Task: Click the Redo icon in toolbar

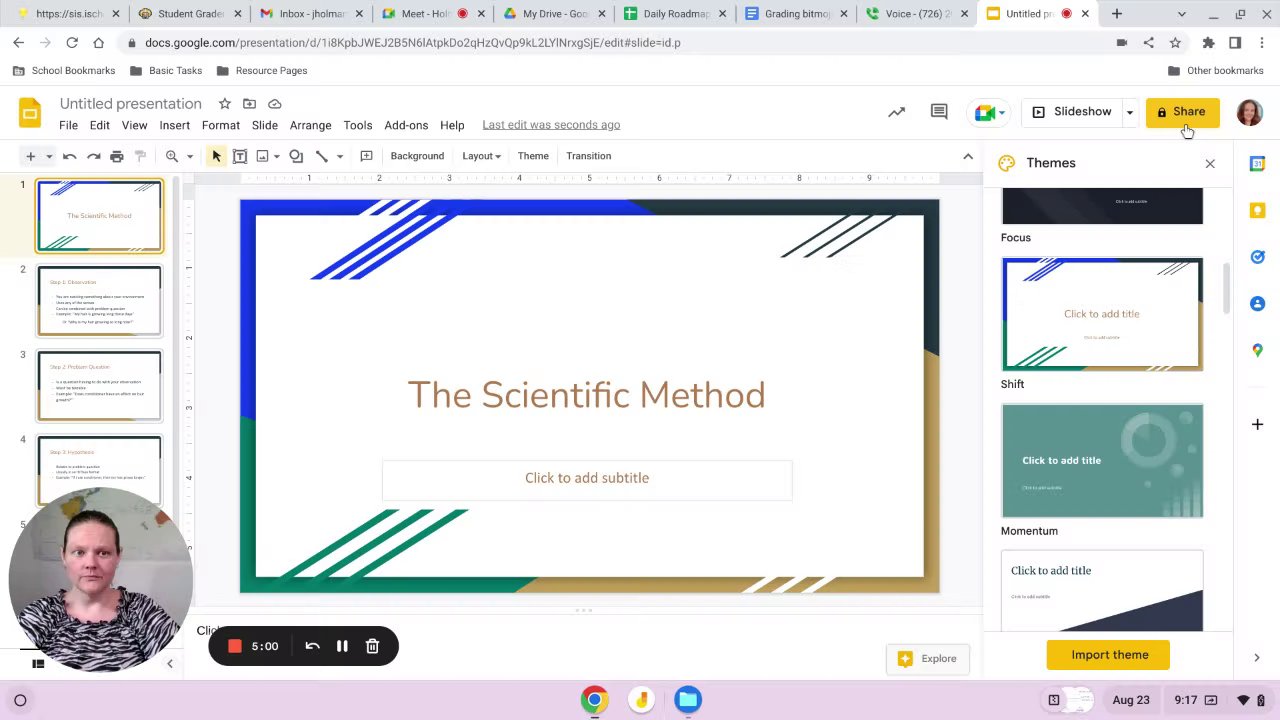Action: pyautogui.click(x=93, y=156)
